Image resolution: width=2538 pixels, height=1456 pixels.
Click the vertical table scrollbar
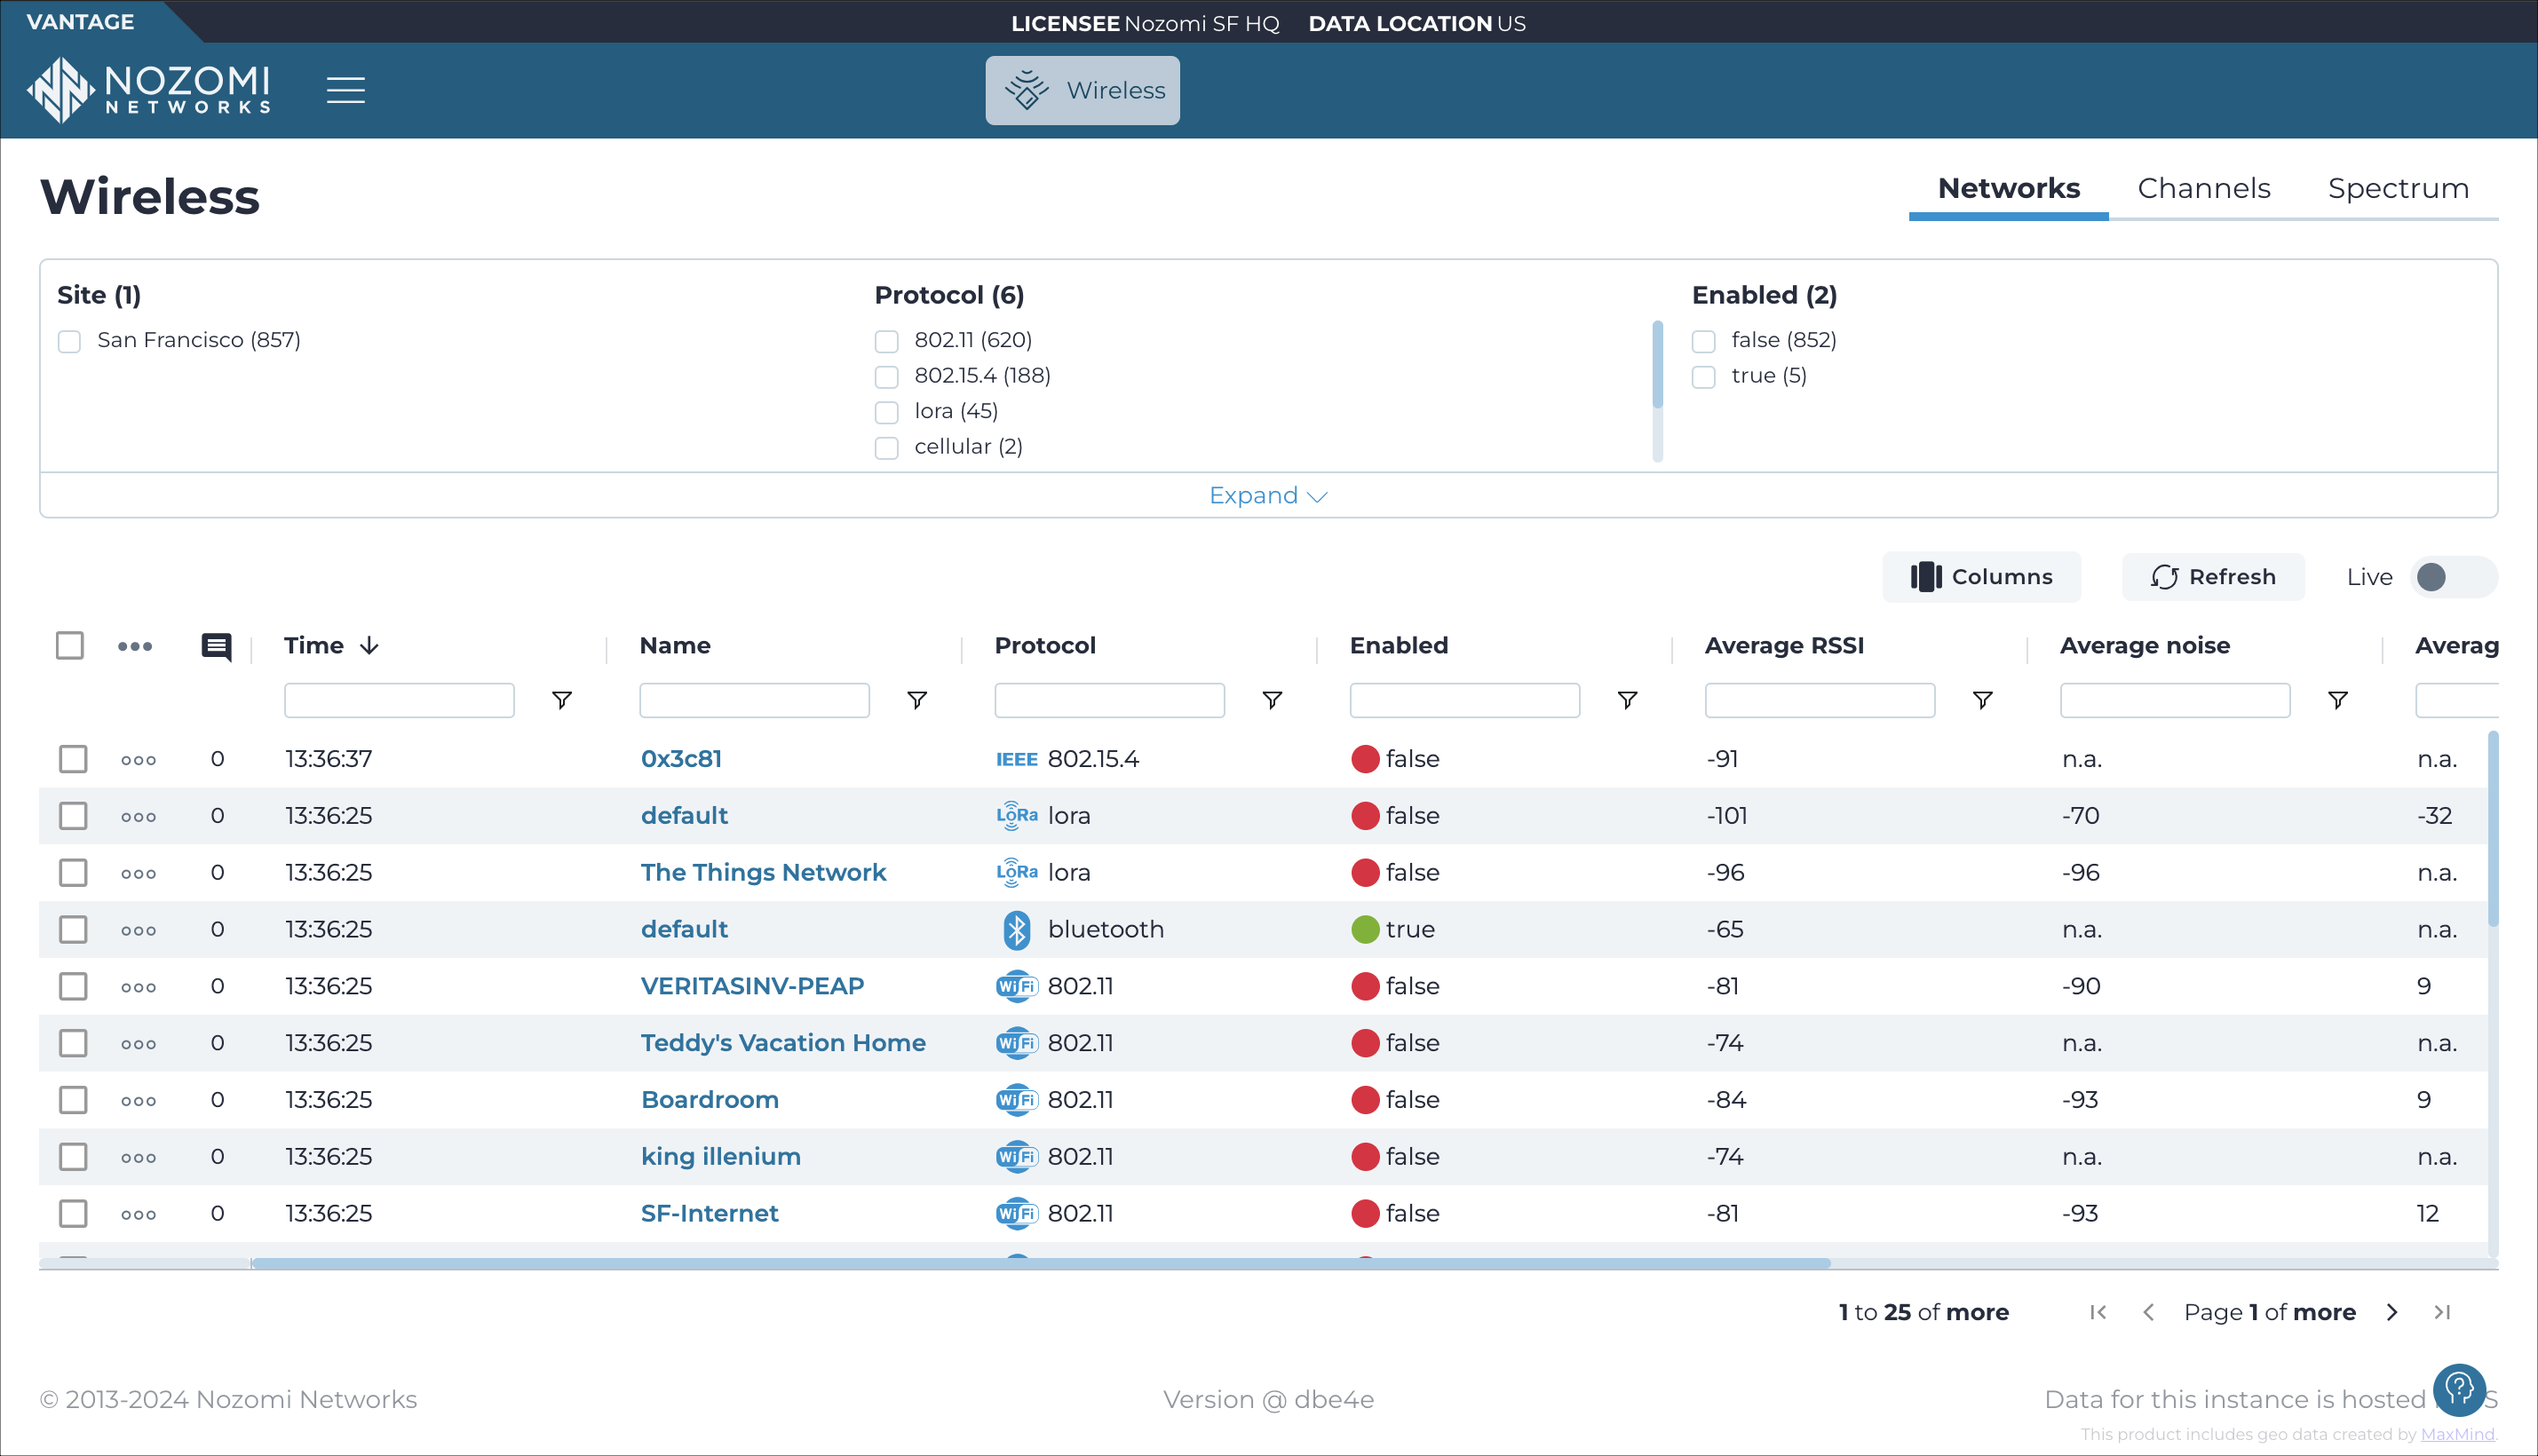pyautogui.click(x=2493, y=829)
